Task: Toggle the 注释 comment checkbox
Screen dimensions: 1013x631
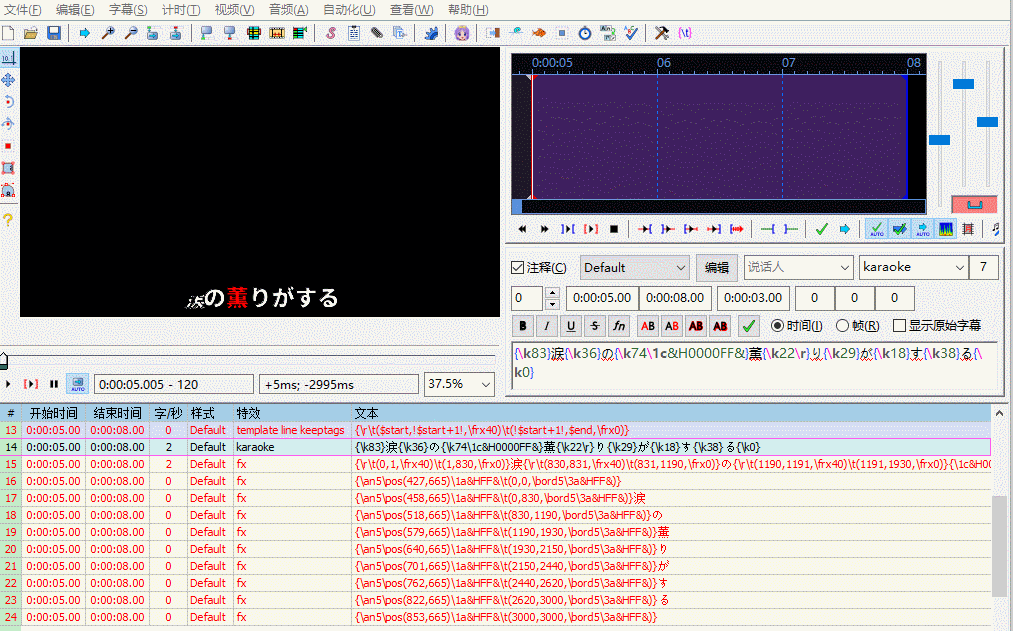Action: [518, 268]
